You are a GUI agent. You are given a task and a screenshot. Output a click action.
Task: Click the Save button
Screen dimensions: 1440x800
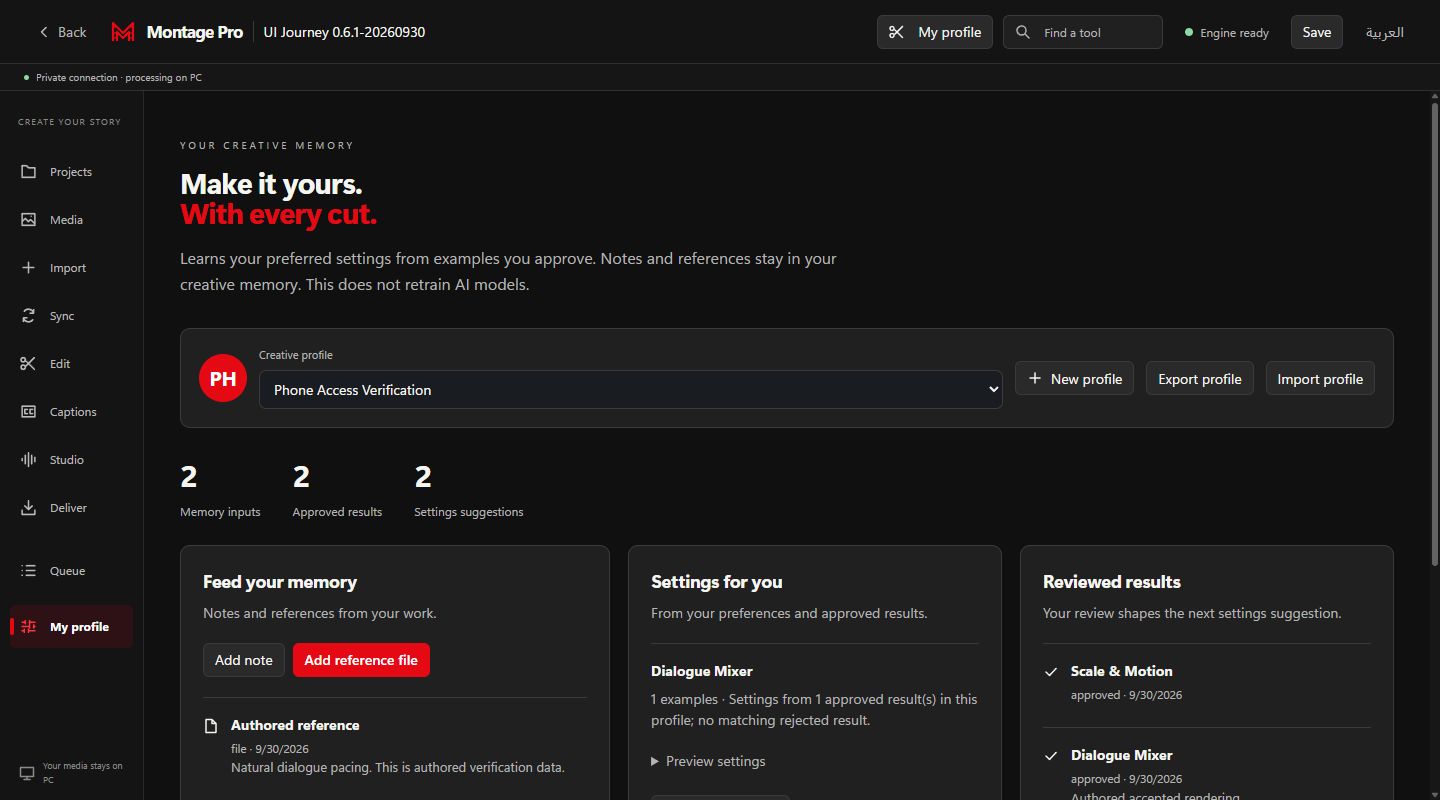click(1316, 32)
